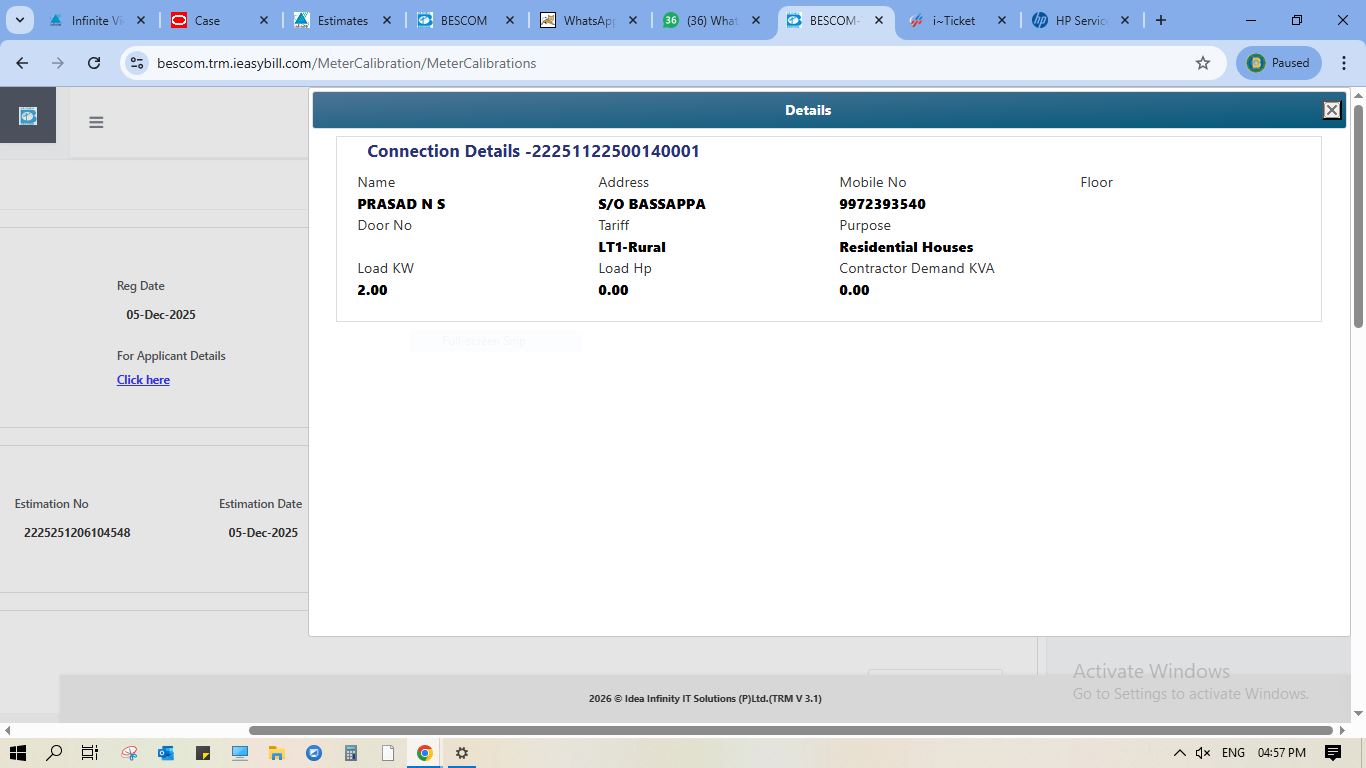
Task: Click the page vertical scrollbar
Action: (x=1358, y=215)
